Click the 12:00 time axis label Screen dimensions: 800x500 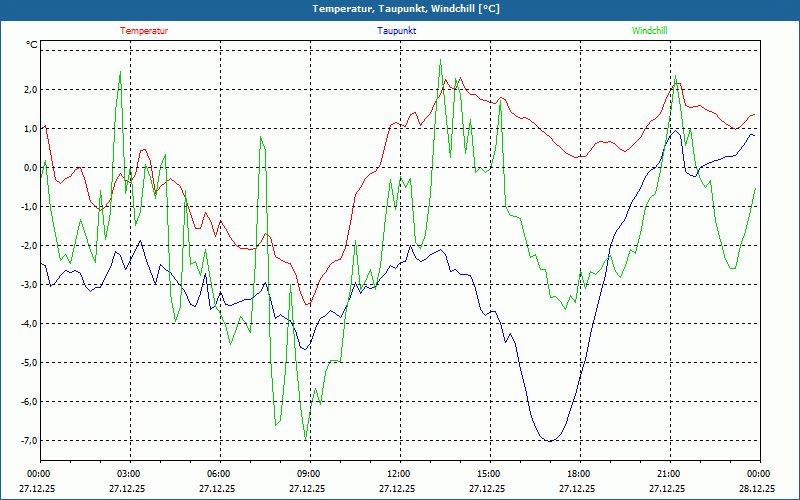coord(398,474)
